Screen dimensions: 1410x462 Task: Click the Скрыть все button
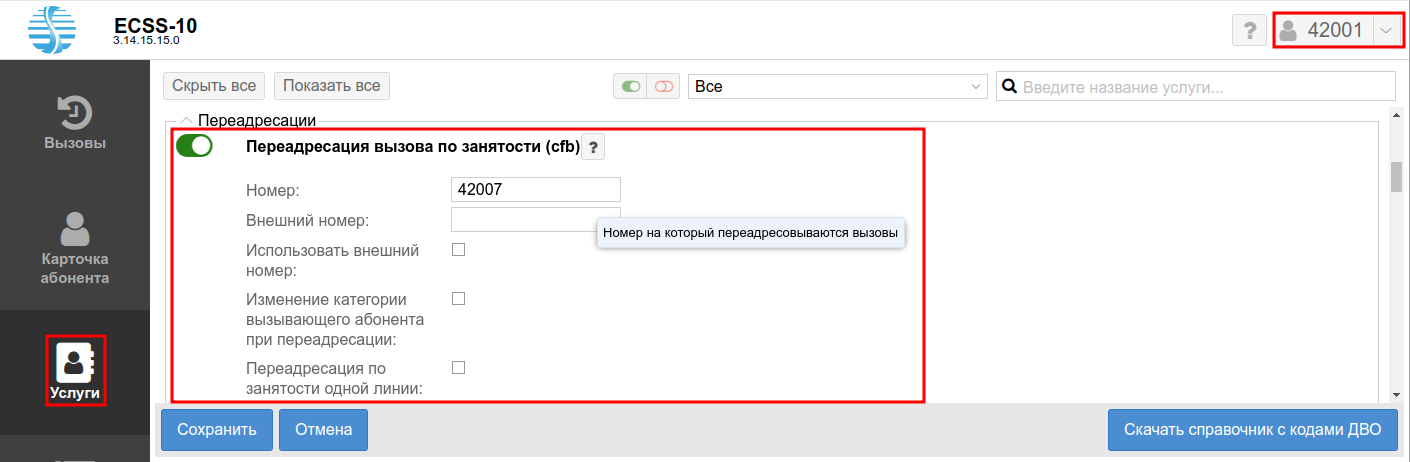(x=214, y=86)
